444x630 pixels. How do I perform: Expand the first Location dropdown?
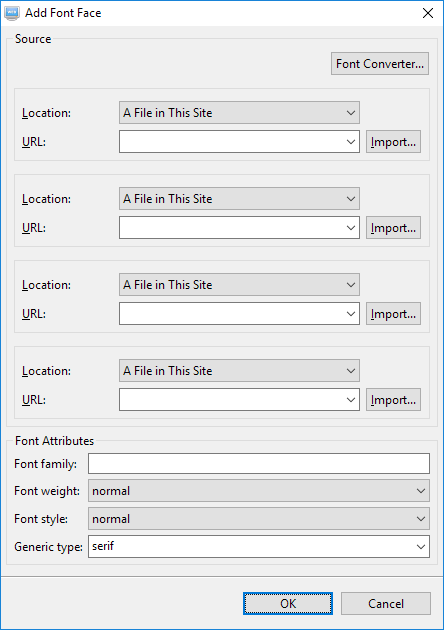pyautogui.click(x=239, y=112)
